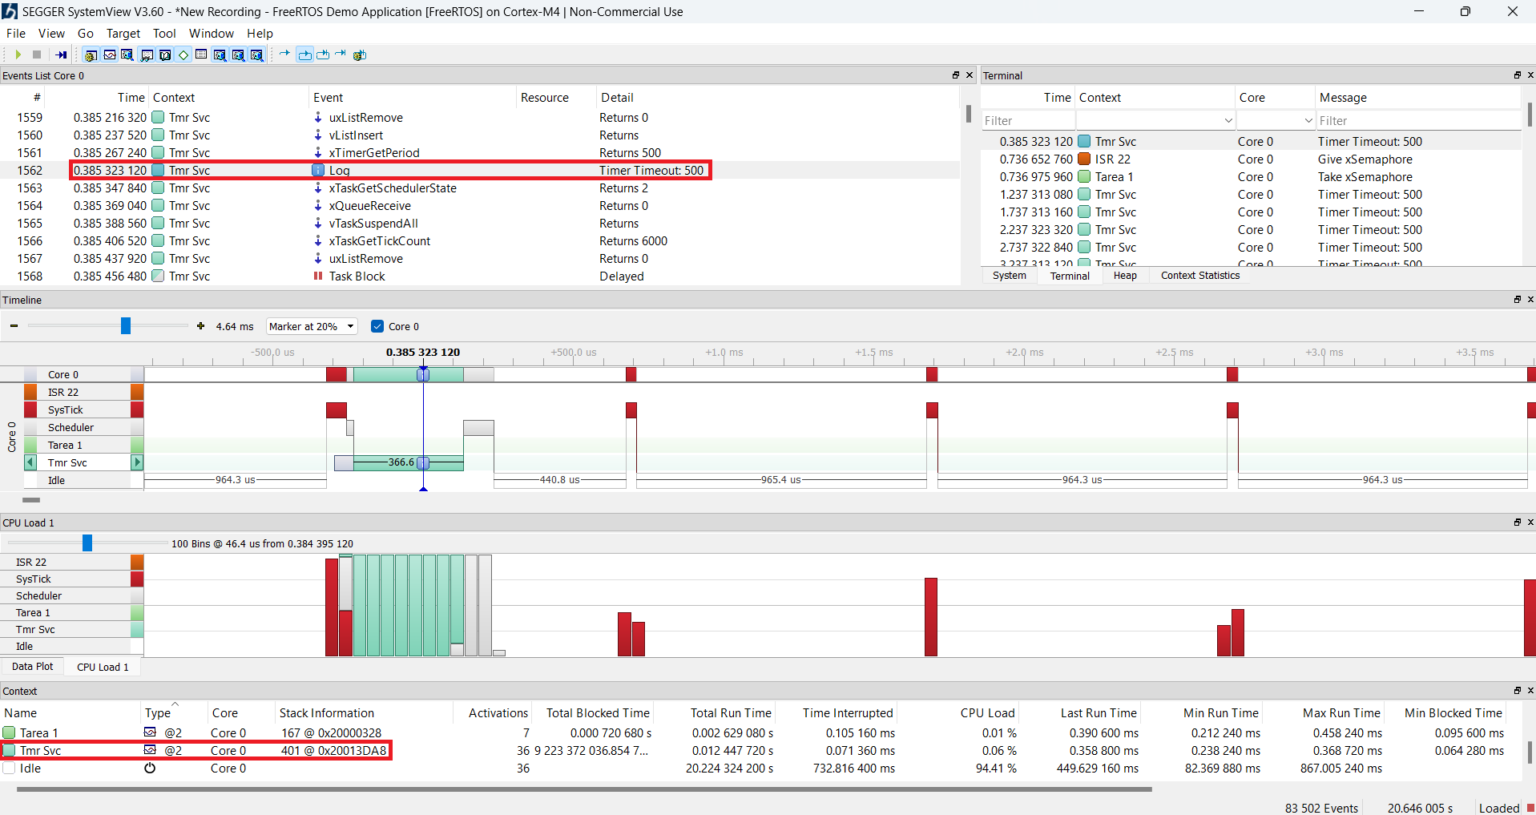Switch to the Data Plot tab
This screenshot has height=815, width=1536.
(32, 666)
